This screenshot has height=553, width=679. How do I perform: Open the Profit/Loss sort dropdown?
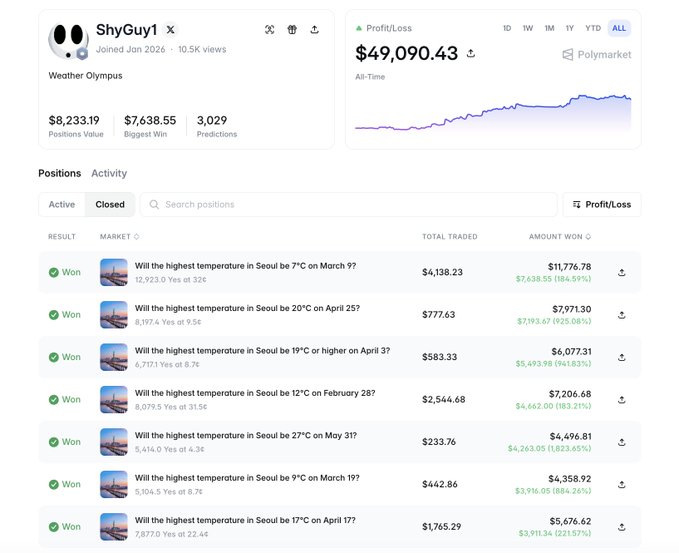pos(601,204)
